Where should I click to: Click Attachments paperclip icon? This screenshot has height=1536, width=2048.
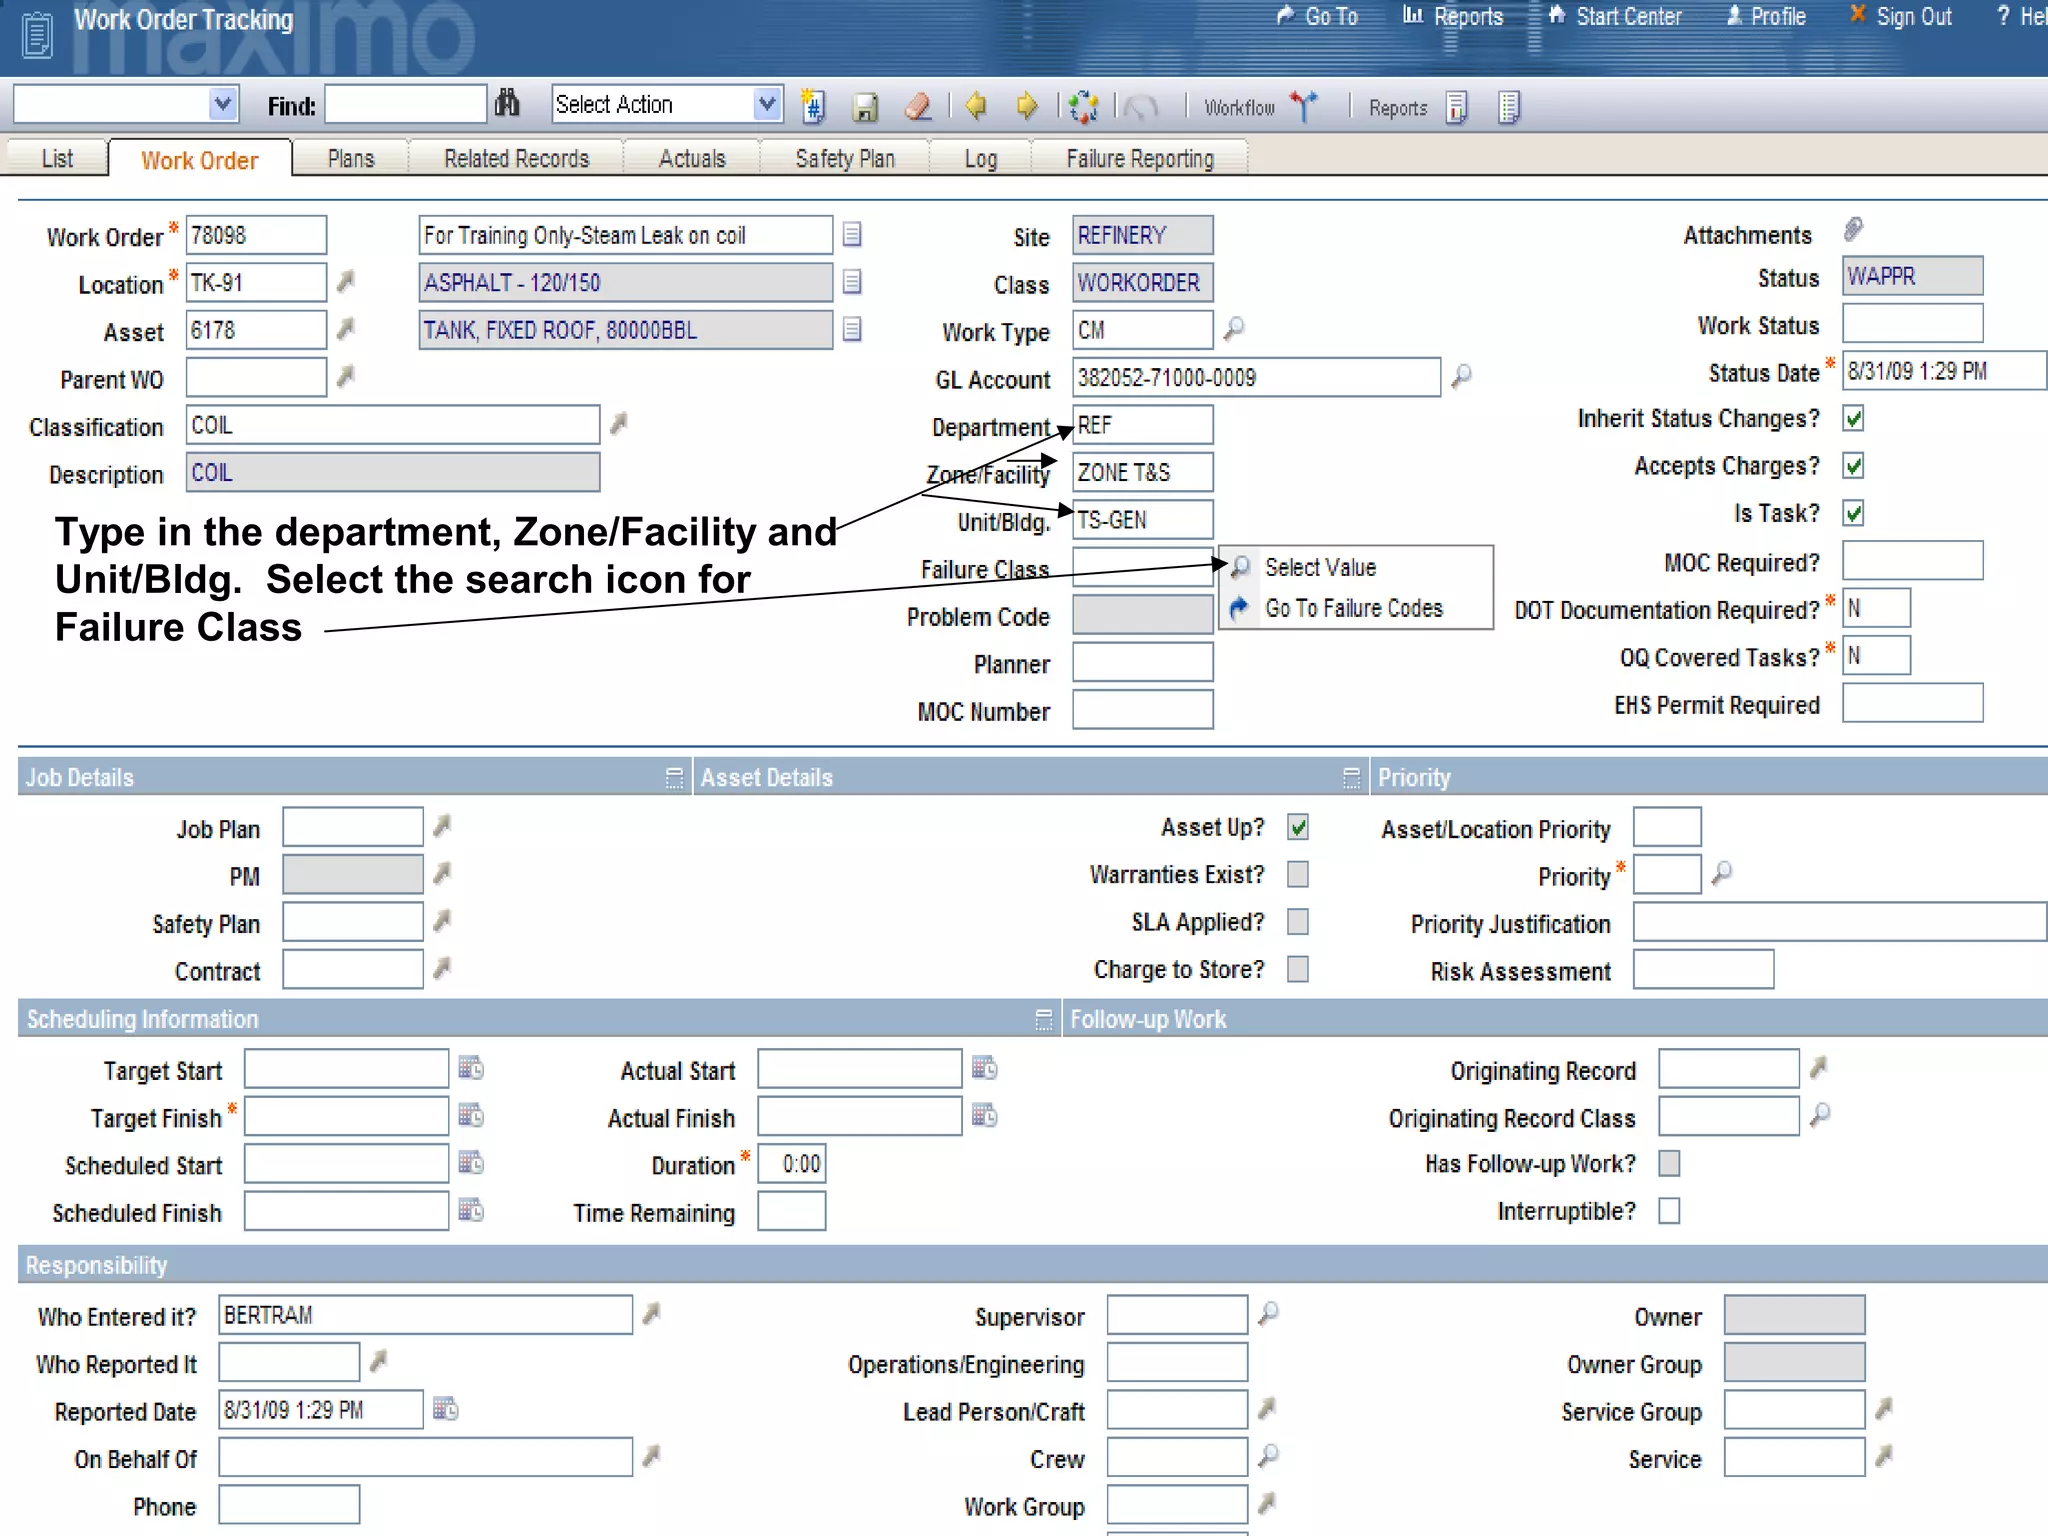[1853, 229]
